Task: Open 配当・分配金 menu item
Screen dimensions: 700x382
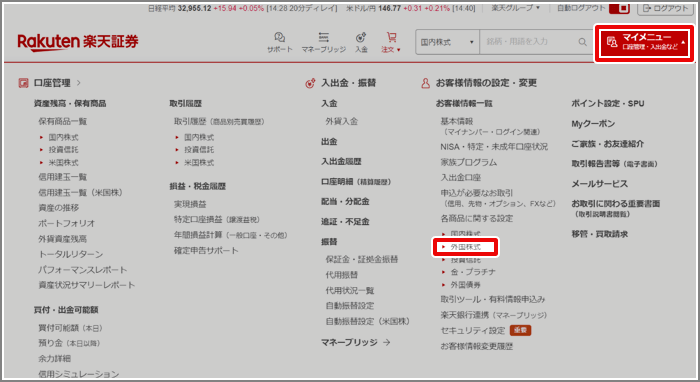Action: click(345, 202)
